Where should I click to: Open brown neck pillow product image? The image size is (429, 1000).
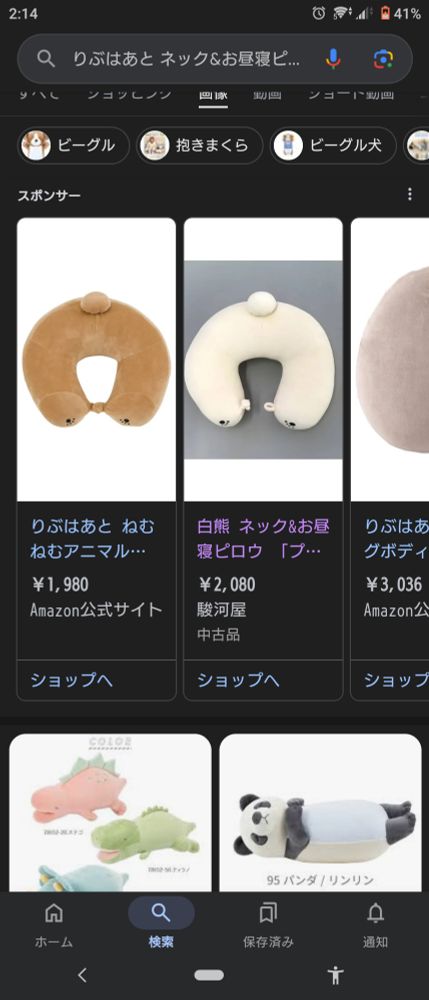click(x=96, y=360)
